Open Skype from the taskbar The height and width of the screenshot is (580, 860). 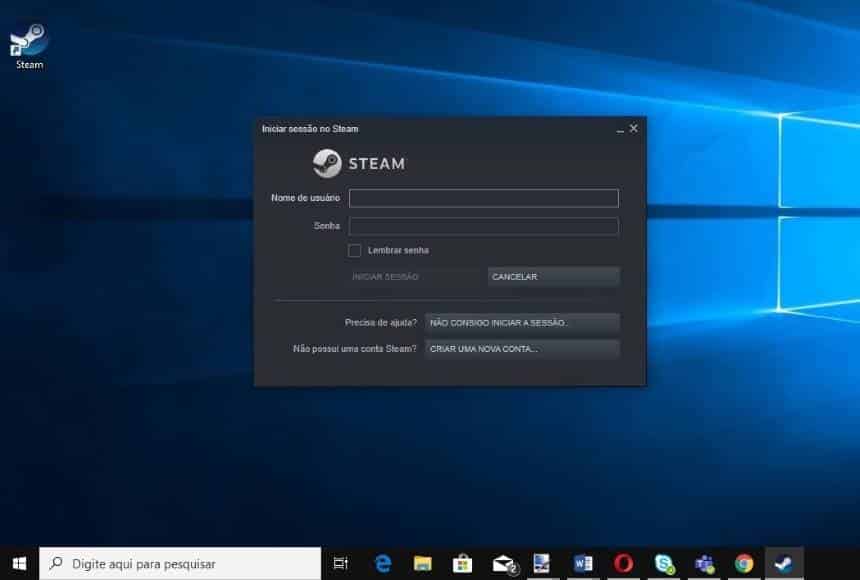pyautogui.click(x=664, y=564)
